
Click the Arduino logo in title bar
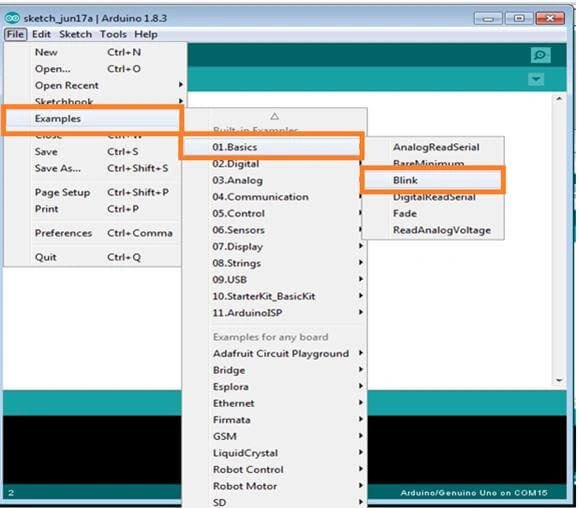click(x=12, y=18)
